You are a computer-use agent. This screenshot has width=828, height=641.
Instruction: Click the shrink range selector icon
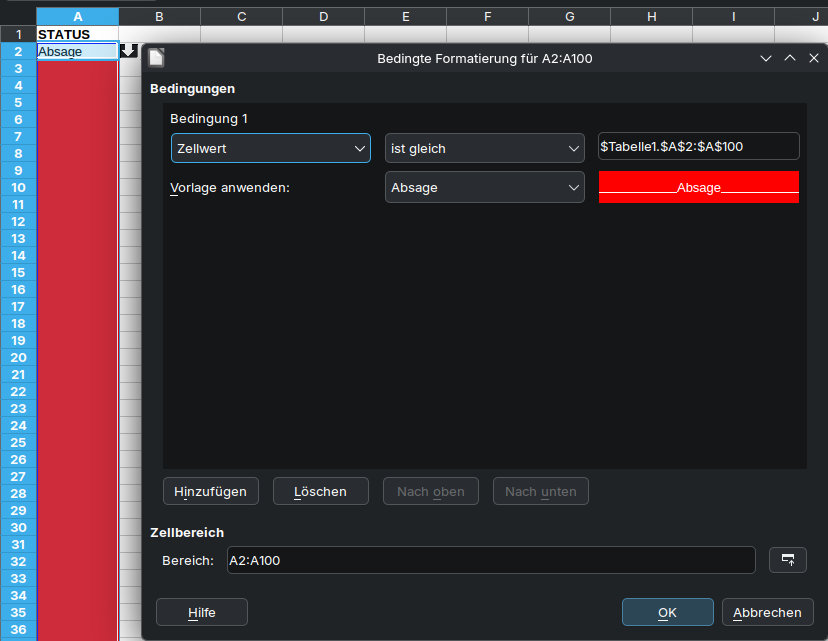[x=787, y=560]
